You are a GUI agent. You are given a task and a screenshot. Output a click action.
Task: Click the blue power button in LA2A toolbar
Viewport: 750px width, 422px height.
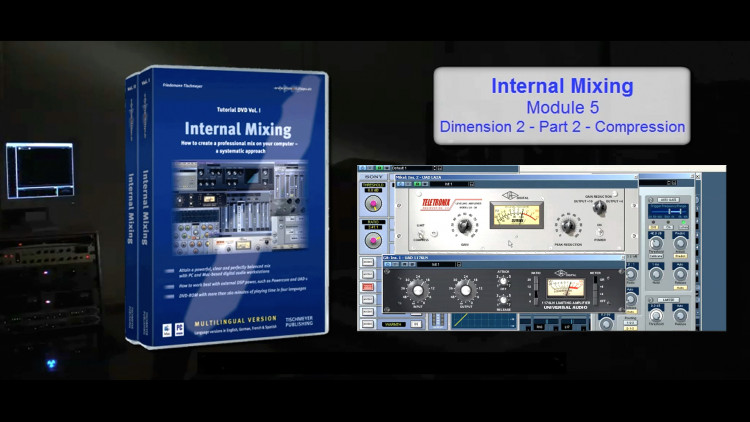point(400,184)
